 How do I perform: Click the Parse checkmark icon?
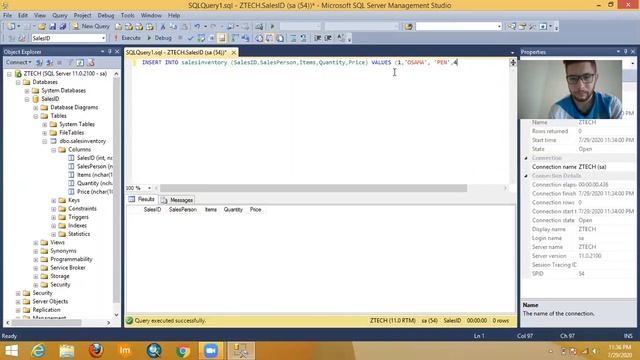coord(190,38)
